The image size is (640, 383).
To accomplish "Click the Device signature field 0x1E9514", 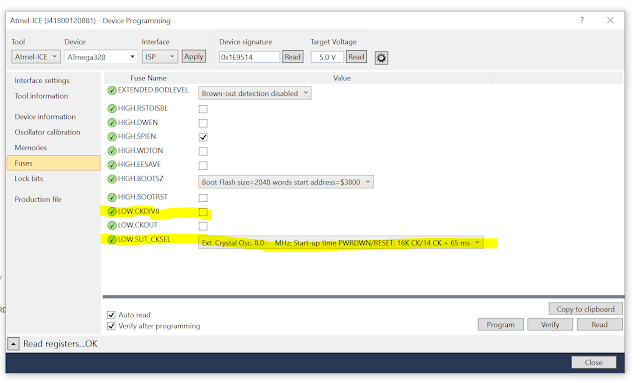I will (x=249, y=57).
